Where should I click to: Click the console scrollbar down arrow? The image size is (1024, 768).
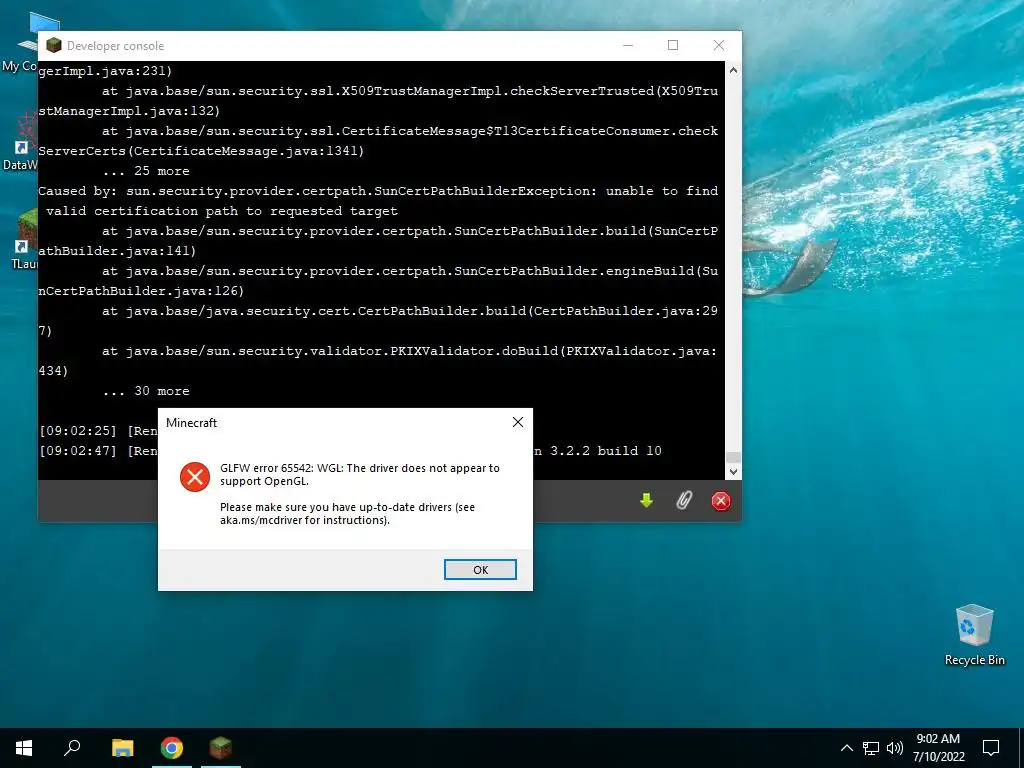coord(733,471)
